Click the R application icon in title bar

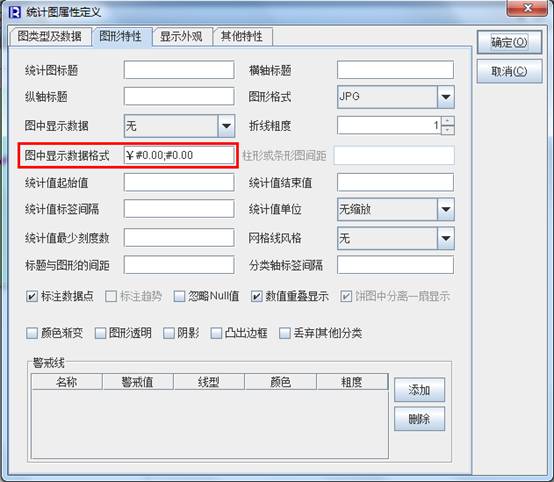coord(15,12)
